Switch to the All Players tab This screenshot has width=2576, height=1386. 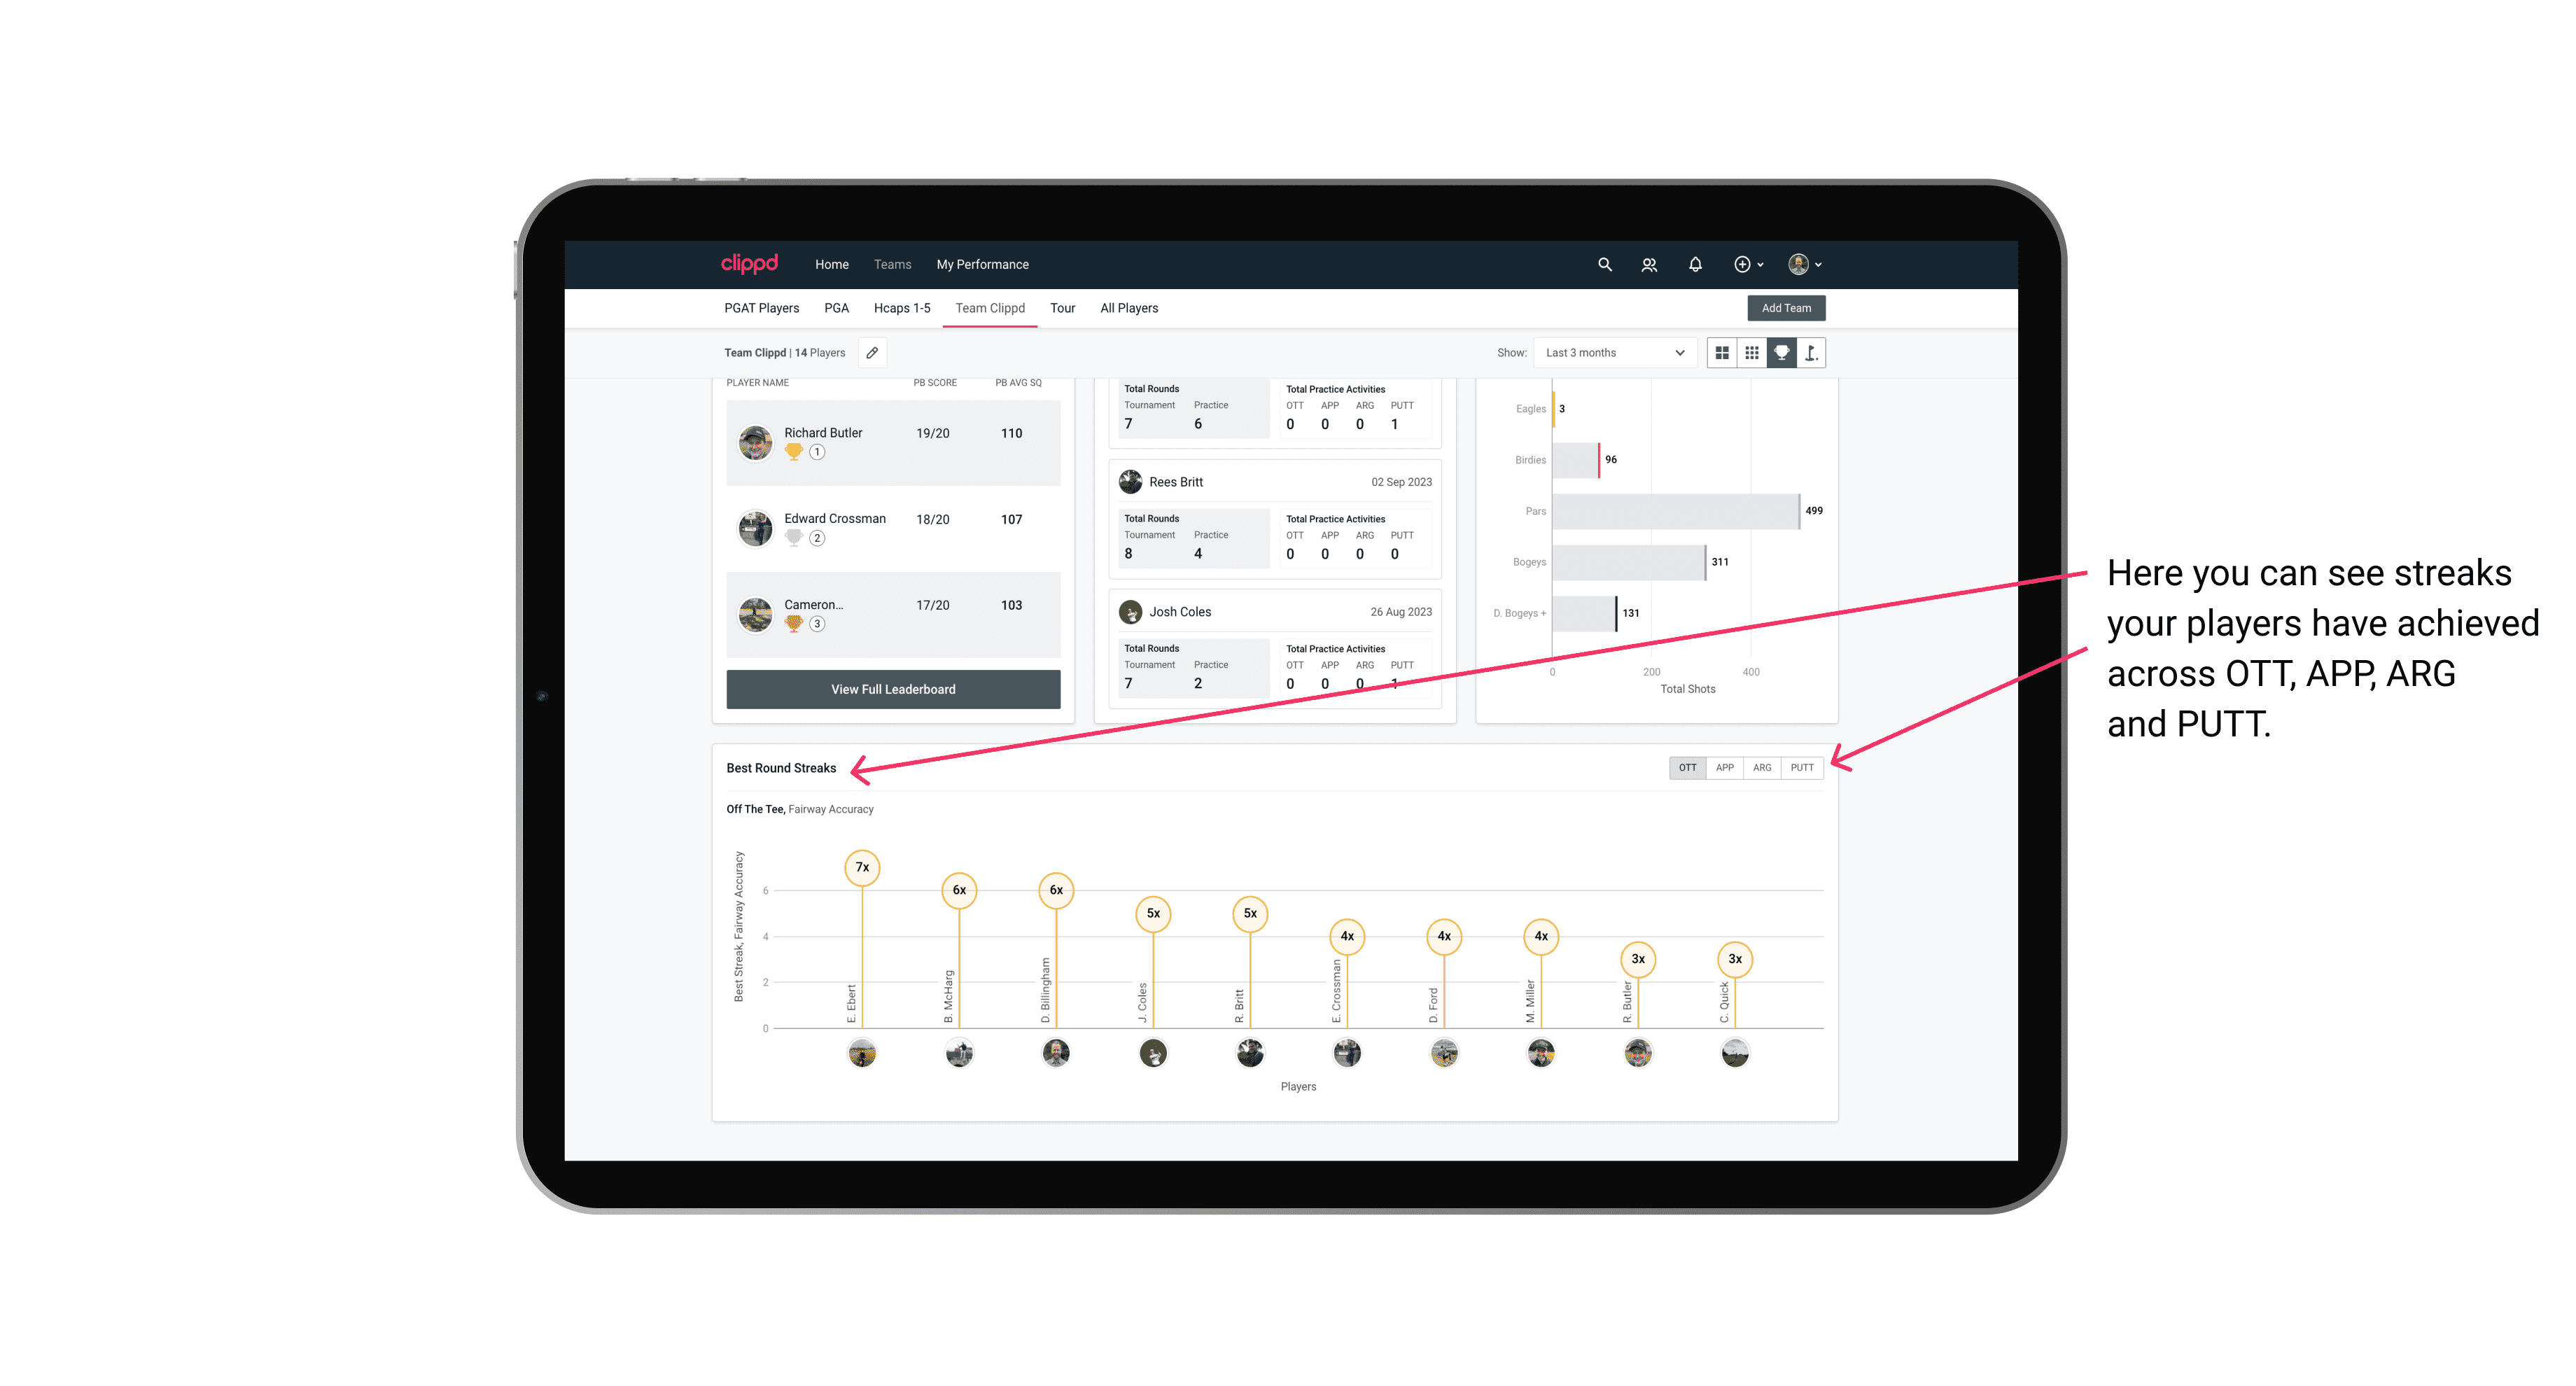1126,307
